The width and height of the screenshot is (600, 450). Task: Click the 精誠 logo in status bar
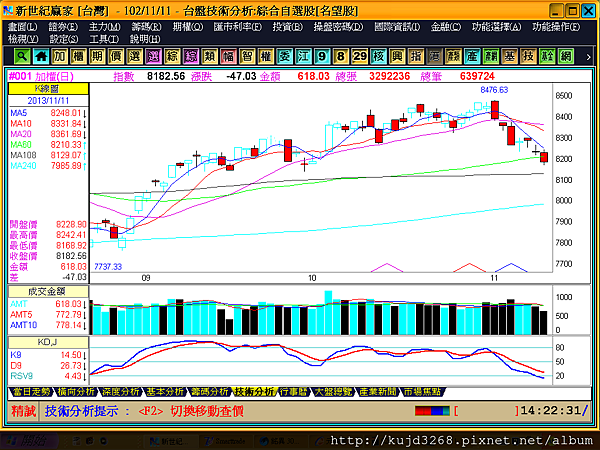(23, 411)
